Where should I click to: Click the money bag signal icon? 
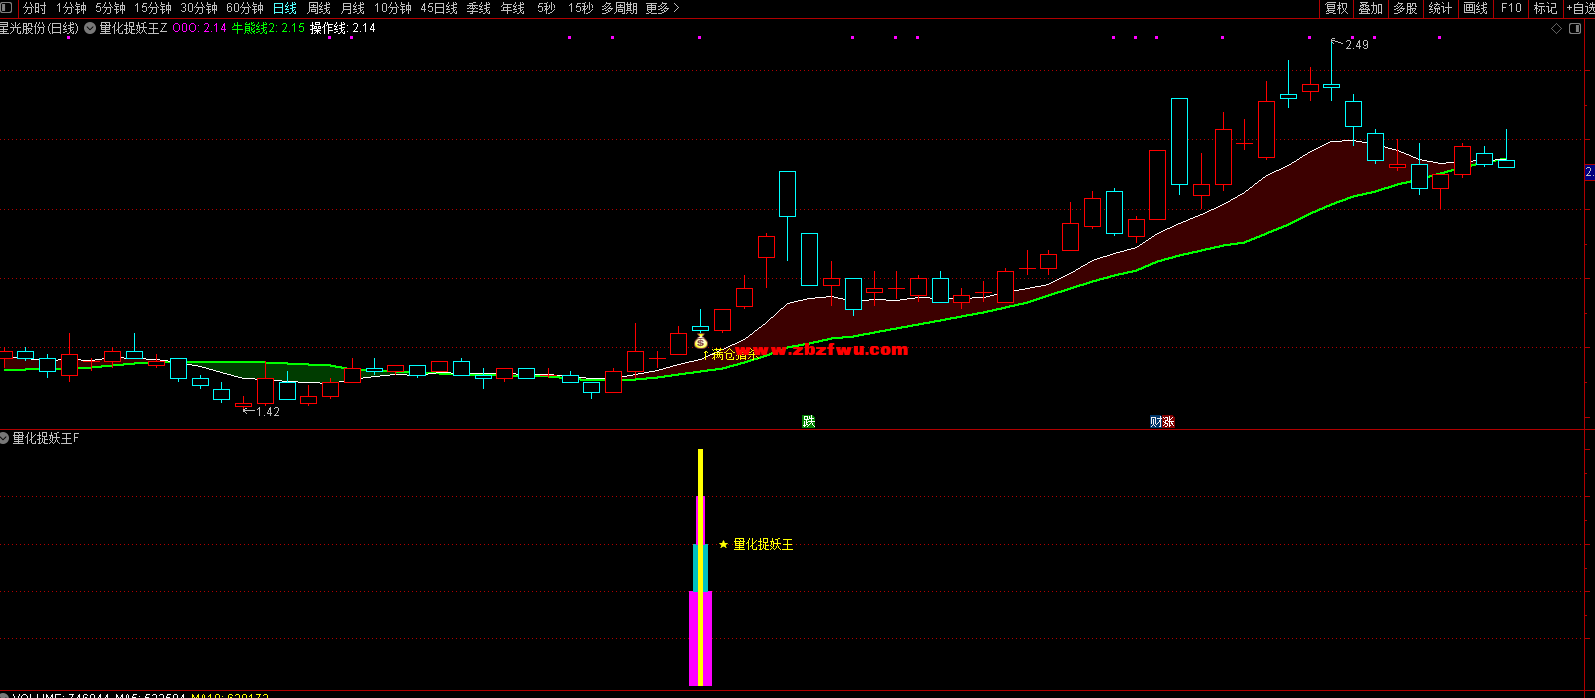pos(700,341)
